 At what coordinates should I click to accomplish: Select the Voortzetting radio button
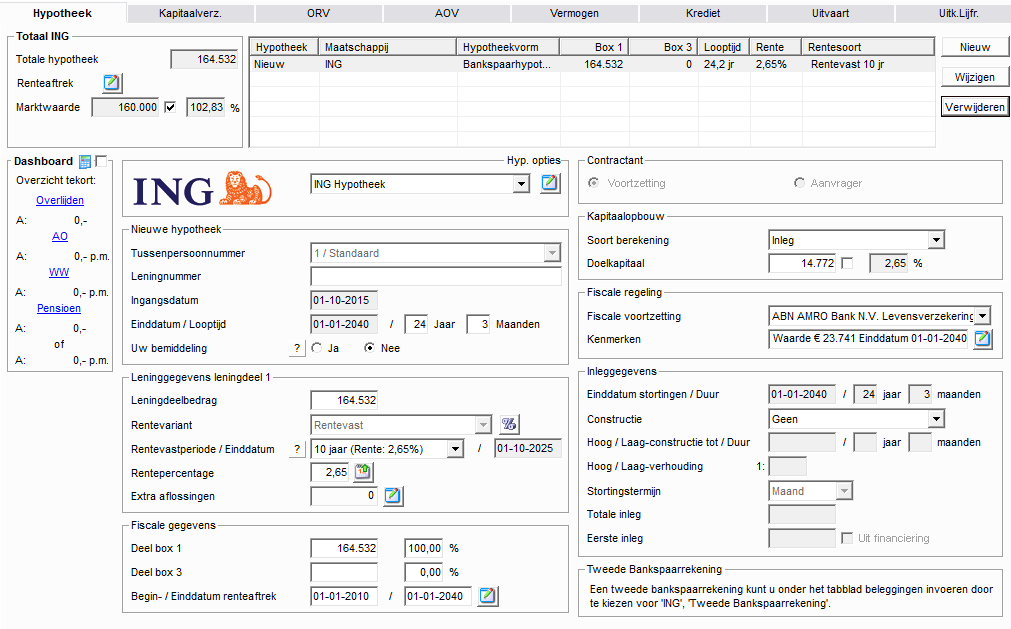(x=593, y=183)
